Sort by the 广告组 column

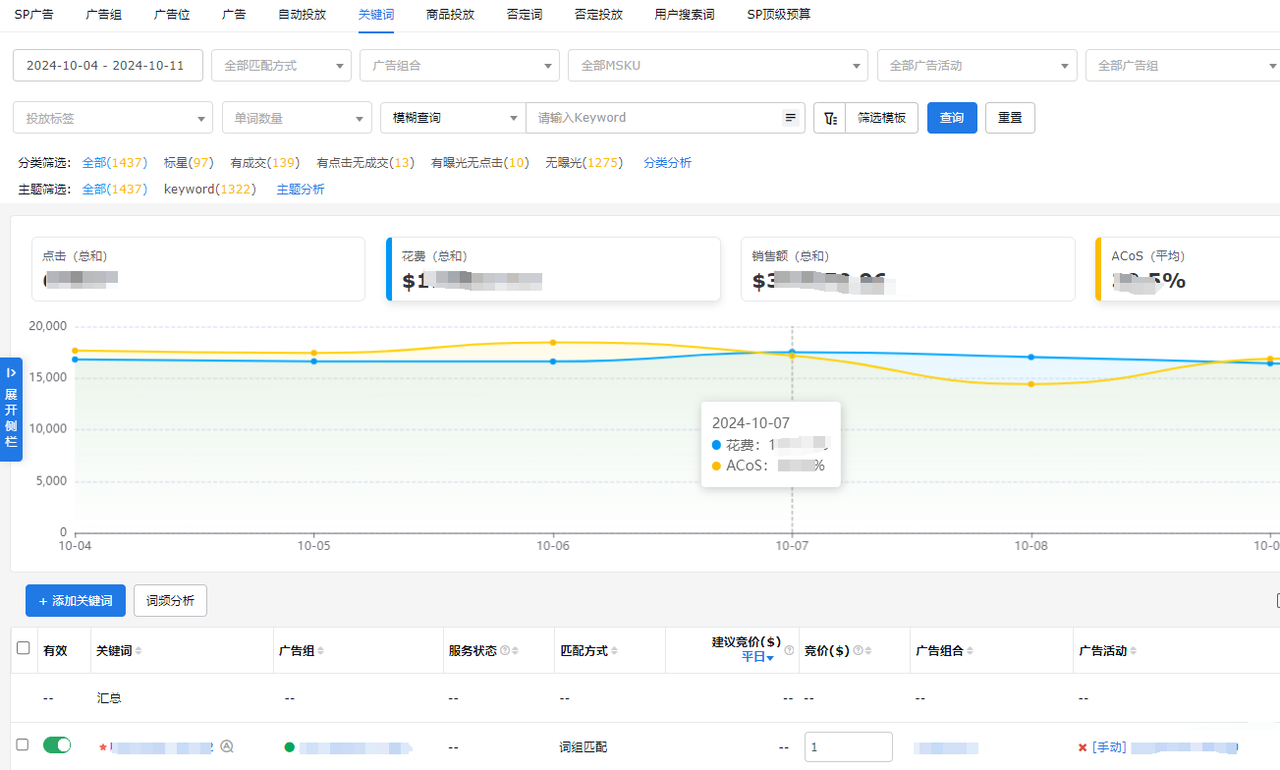click(x=320, y=651)
